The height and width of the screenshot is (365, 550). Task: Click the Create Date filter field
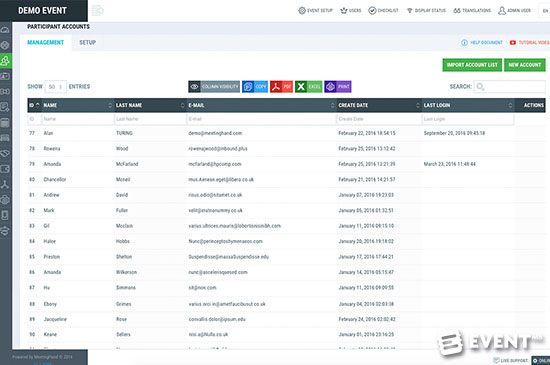pos(379,119)
